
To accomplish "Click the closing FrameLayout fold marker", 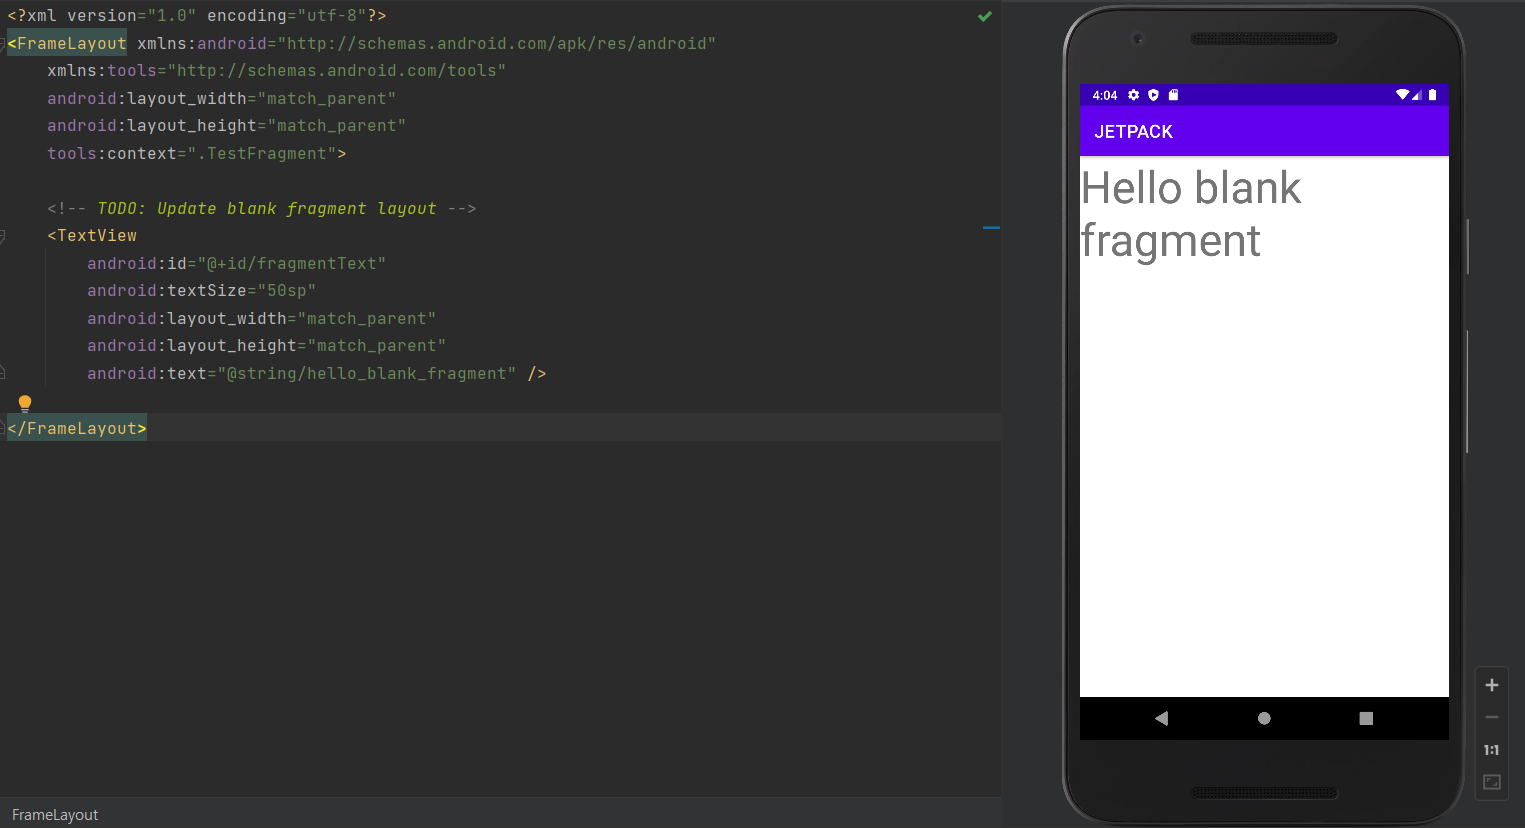I will 3,428.
